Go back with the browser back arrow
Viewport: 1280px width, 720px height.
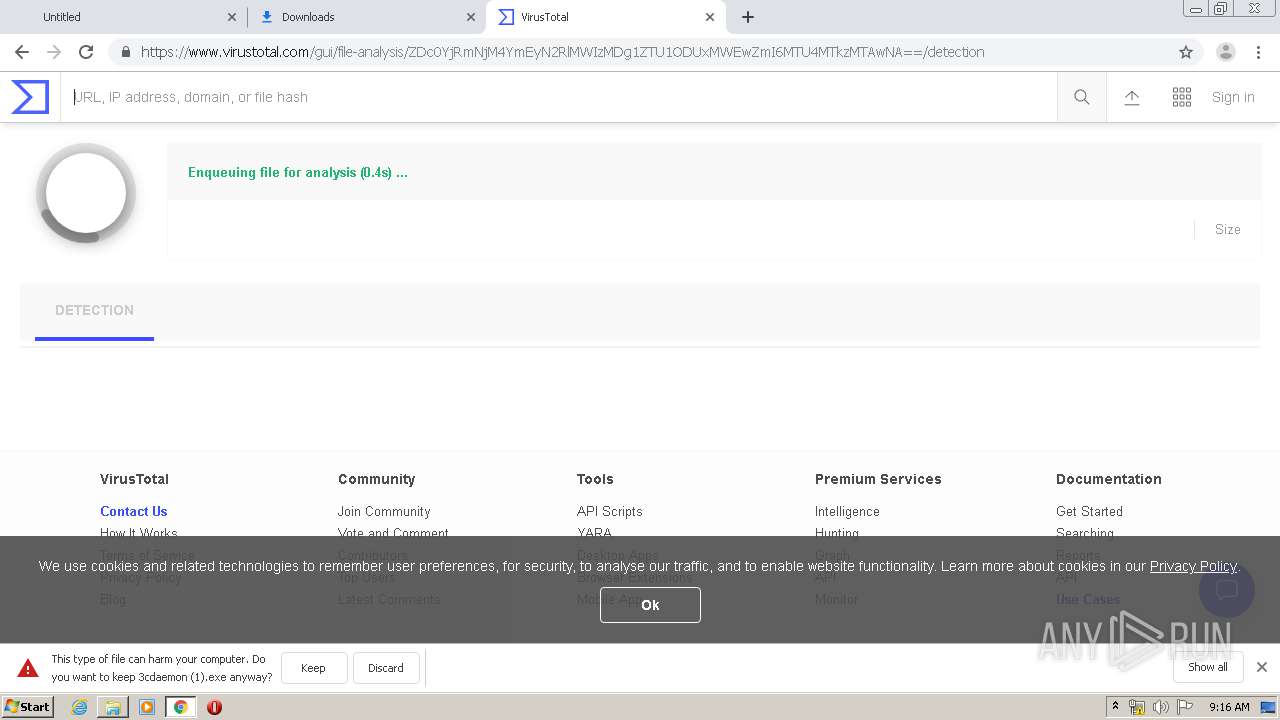tap(22, 52)
